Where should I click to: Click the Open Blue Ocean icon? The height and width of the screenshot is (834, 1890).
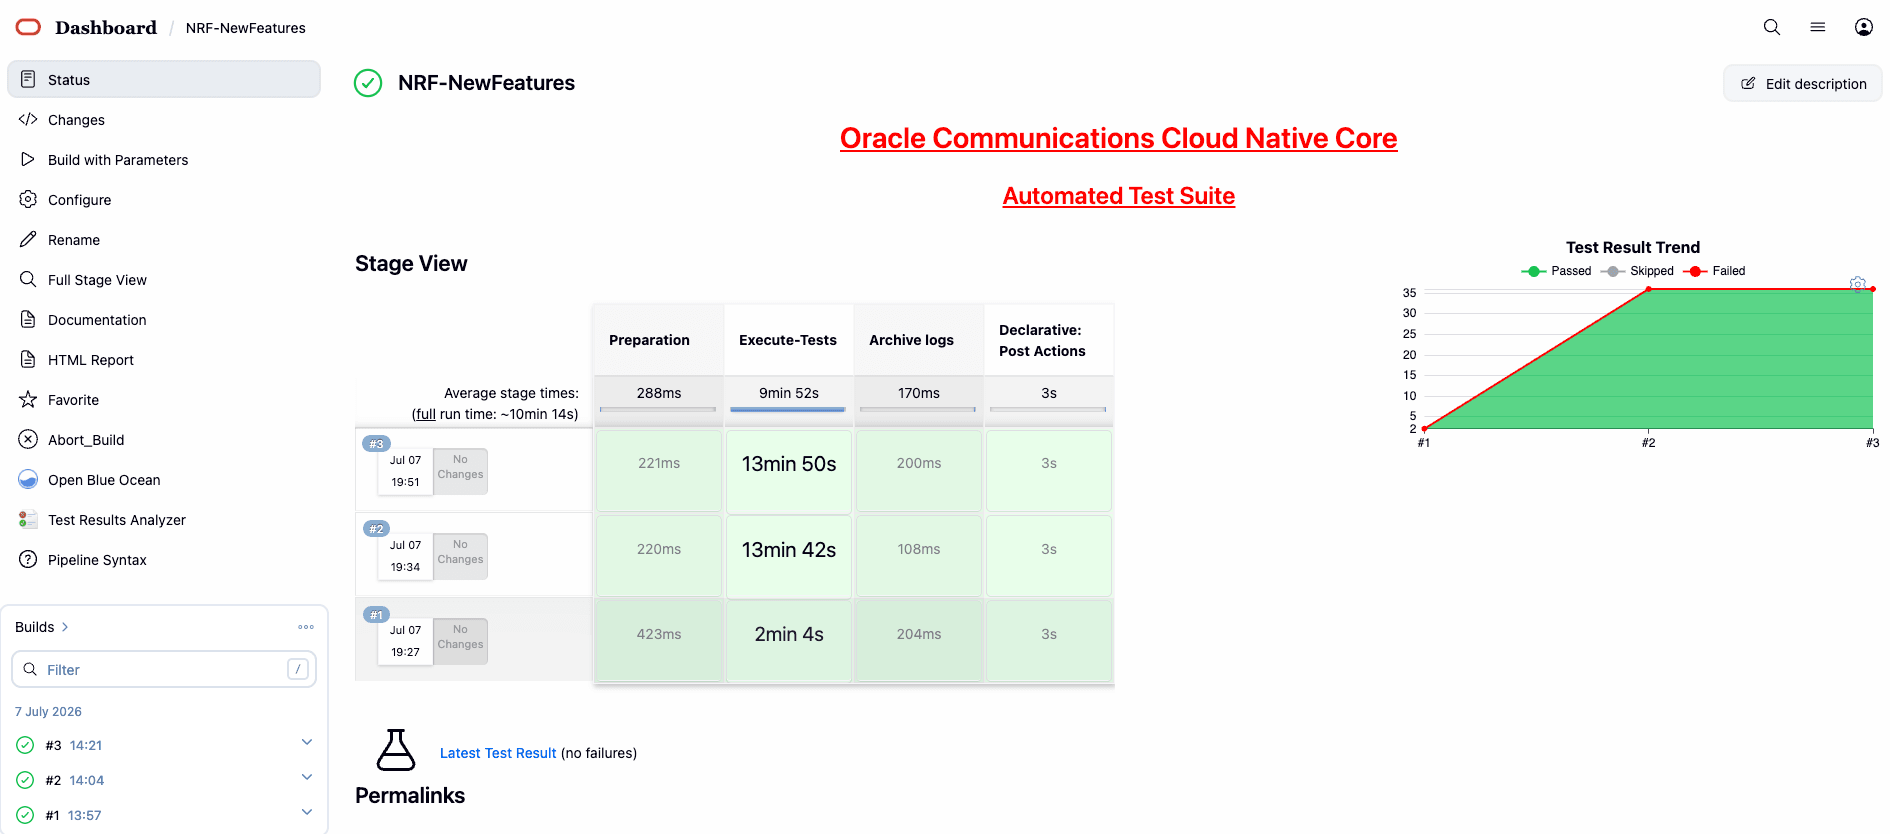point(28,479)
